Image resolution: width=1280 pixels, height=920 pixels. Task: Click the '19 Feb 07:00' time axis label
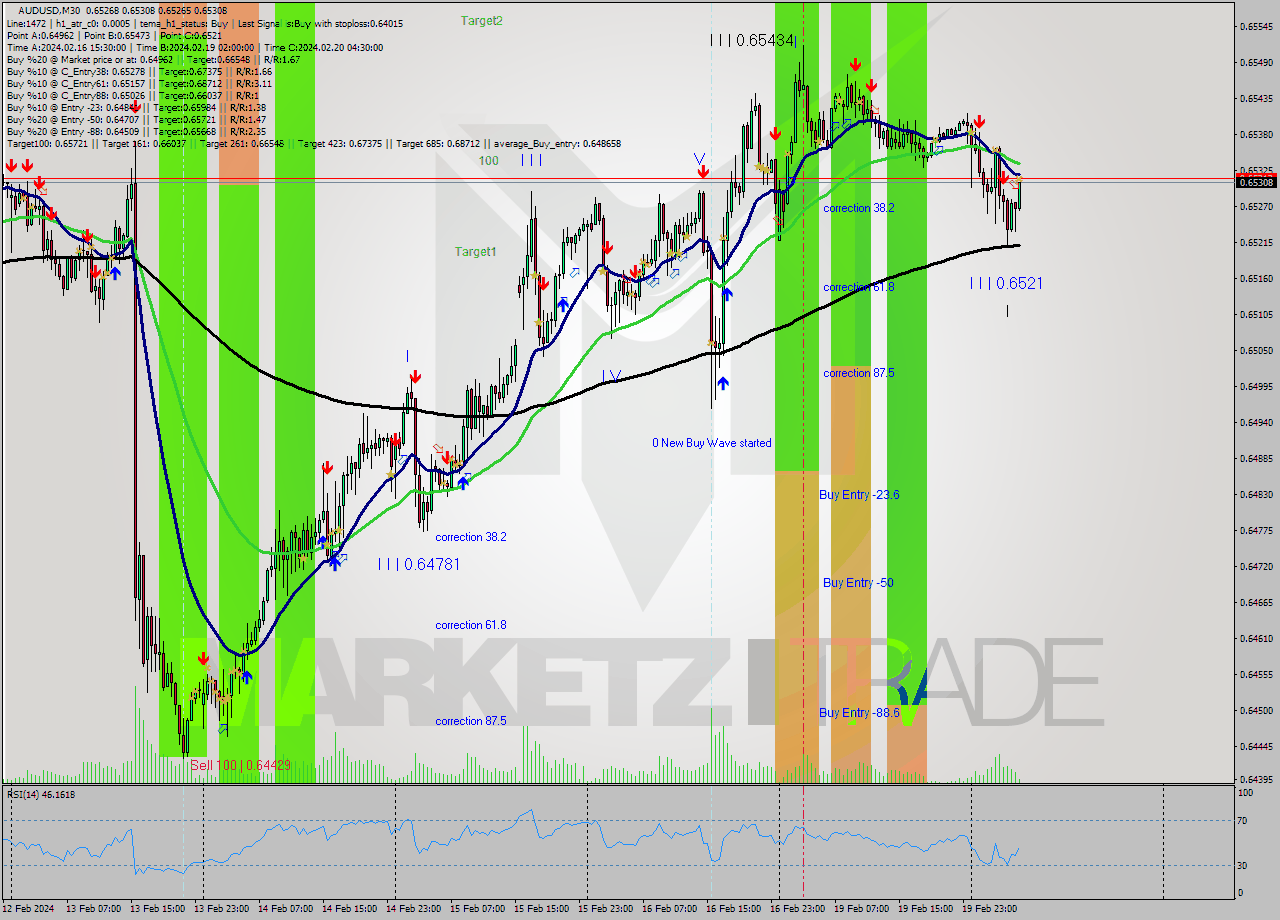coord(860,909)
